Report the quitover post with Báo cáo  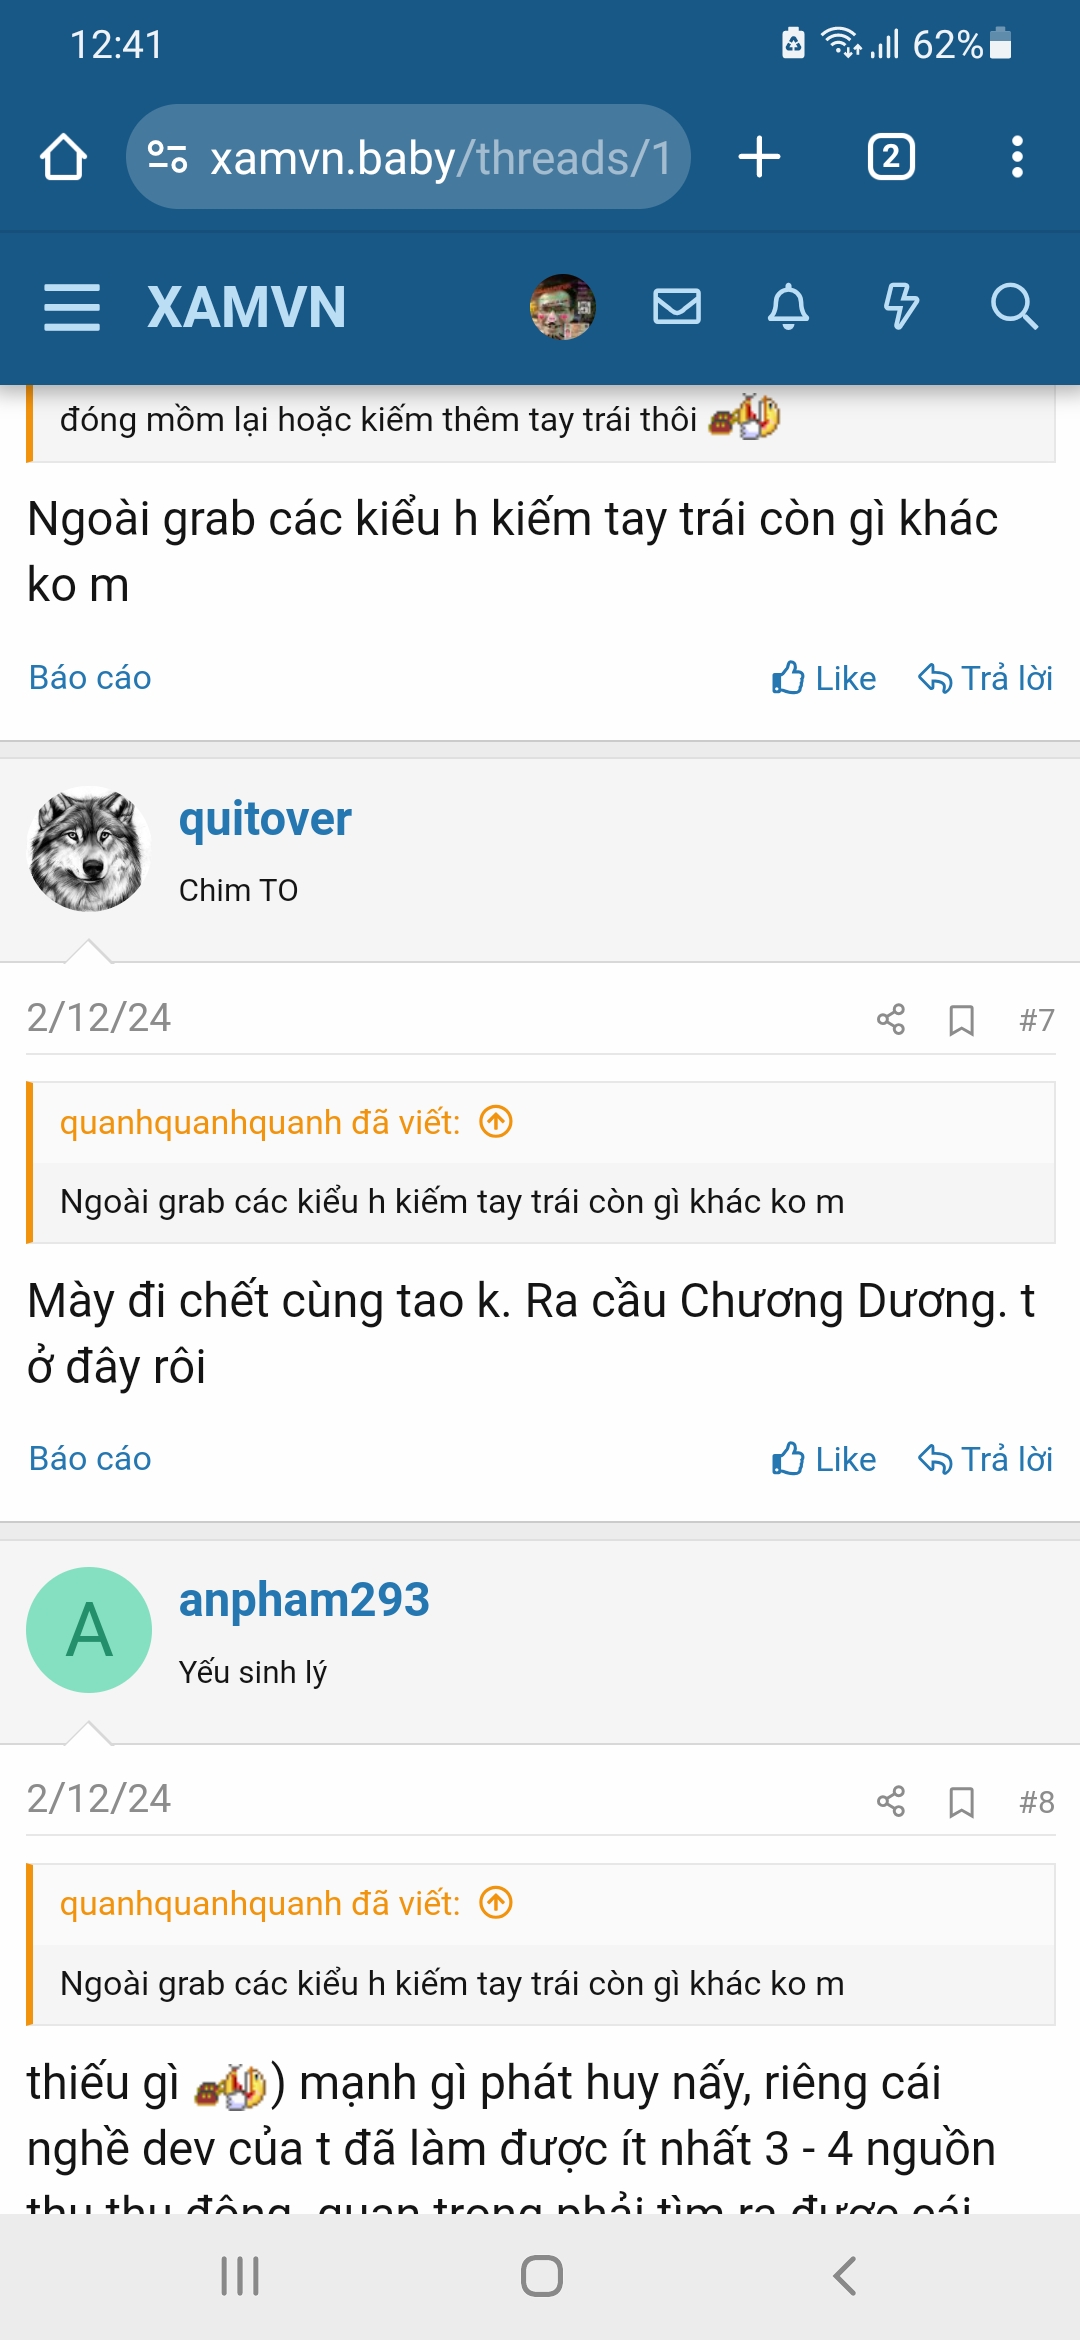(90, 1459)
